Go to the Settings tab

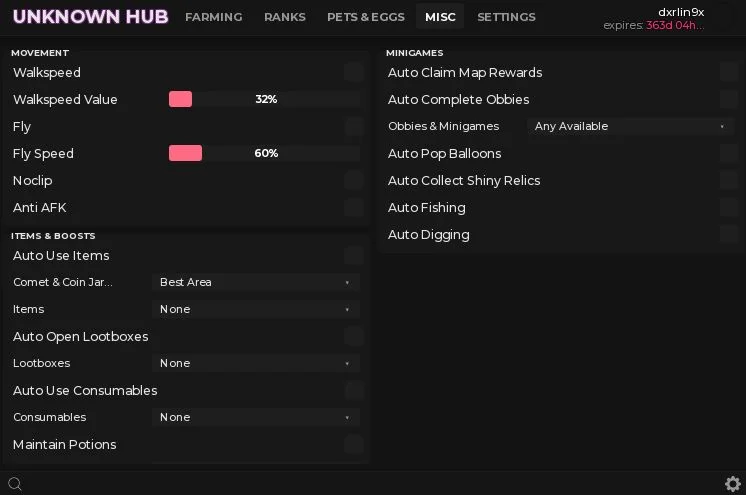pyautogui.click(x=506, y=17)
